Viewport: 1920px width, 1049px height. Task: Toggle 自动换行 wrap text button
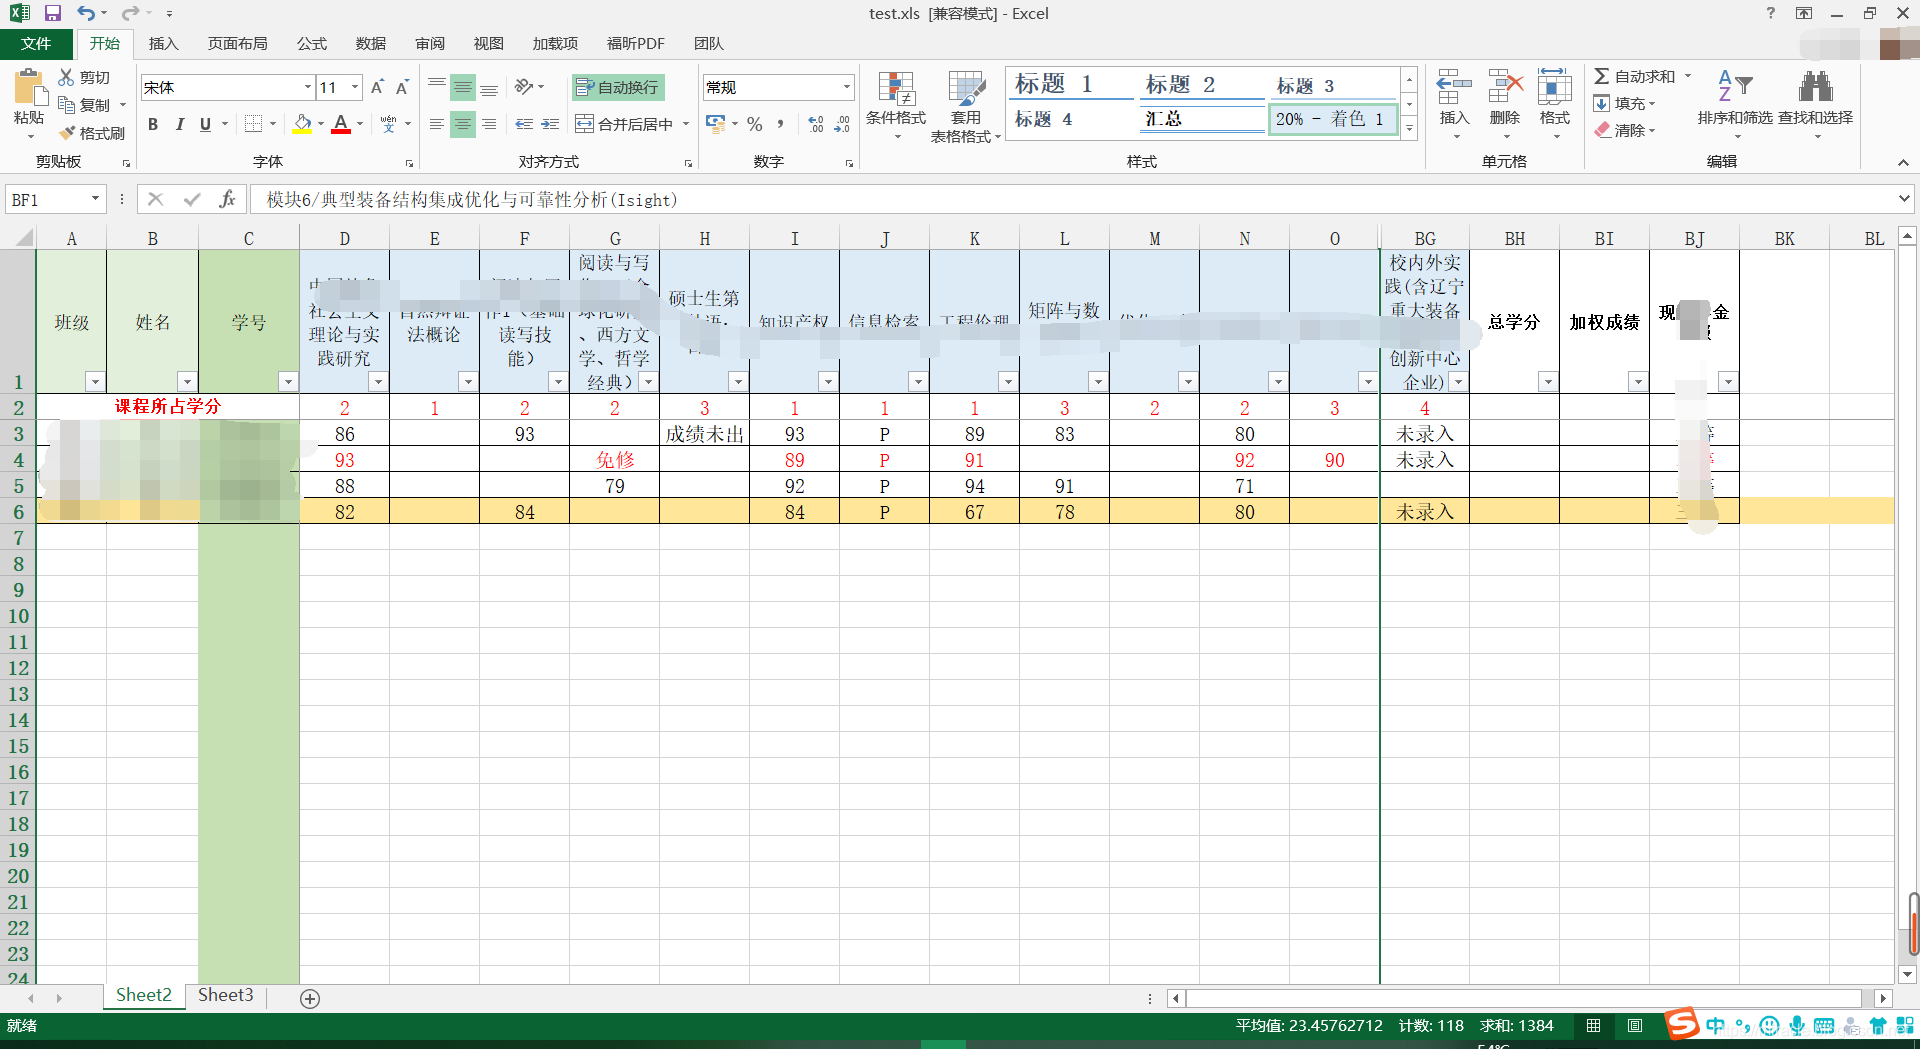[618, 88]
